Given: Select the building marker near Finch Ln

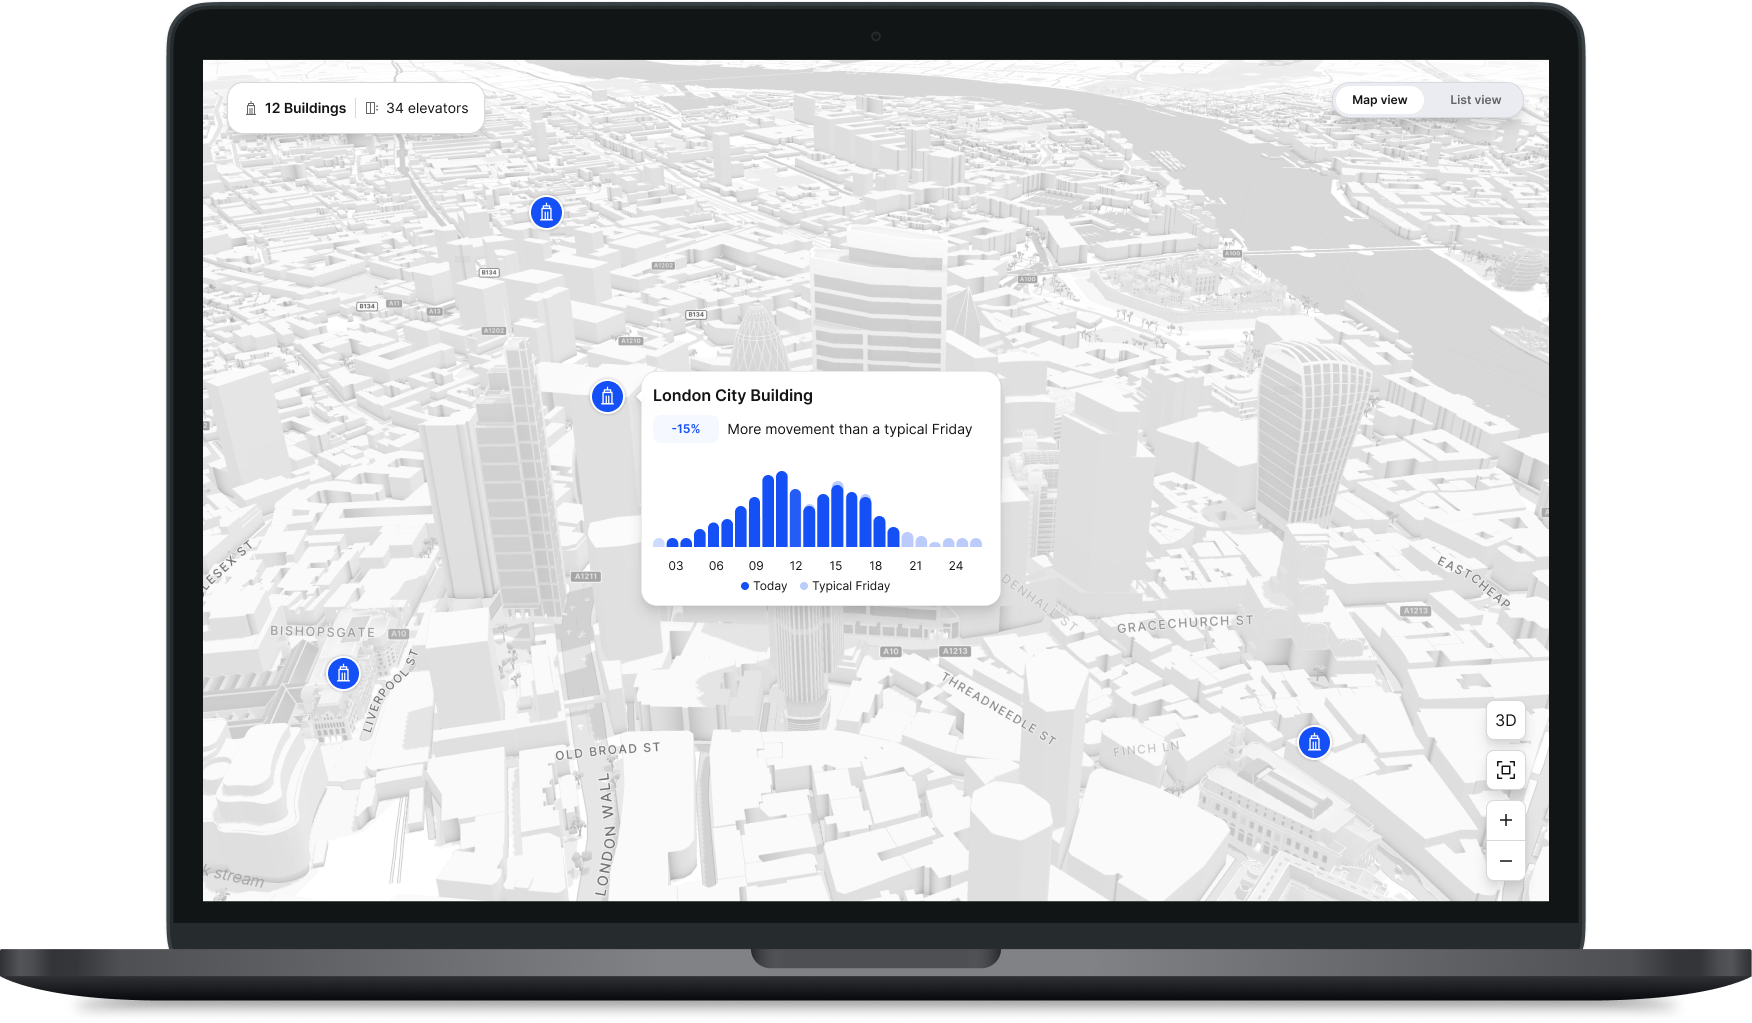Looking at the screenshot, I should tap(1314, 742).
